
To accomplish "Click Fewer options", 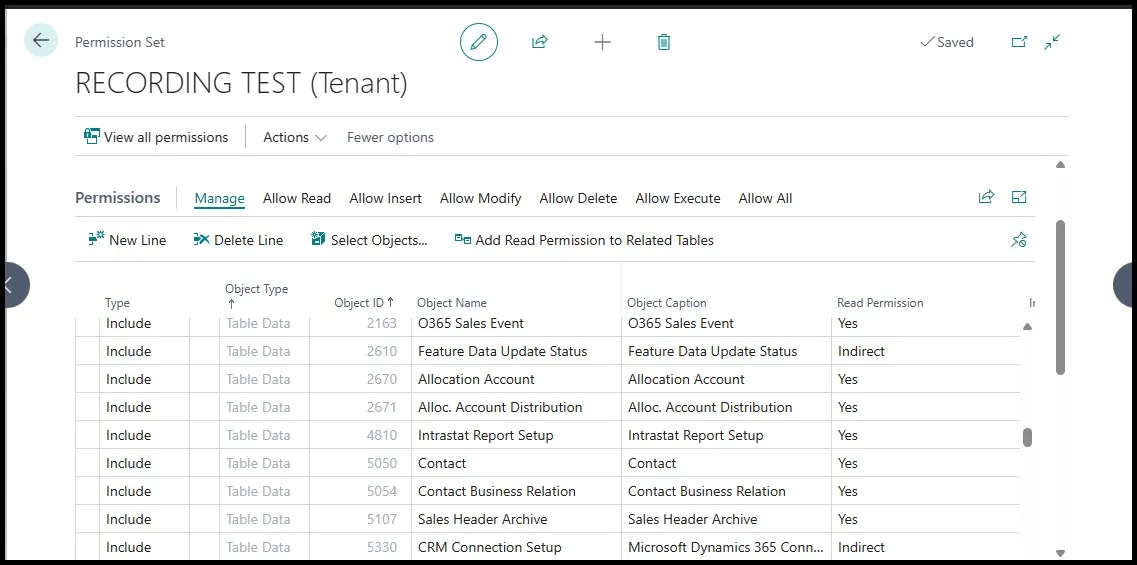I will [390, 137].
